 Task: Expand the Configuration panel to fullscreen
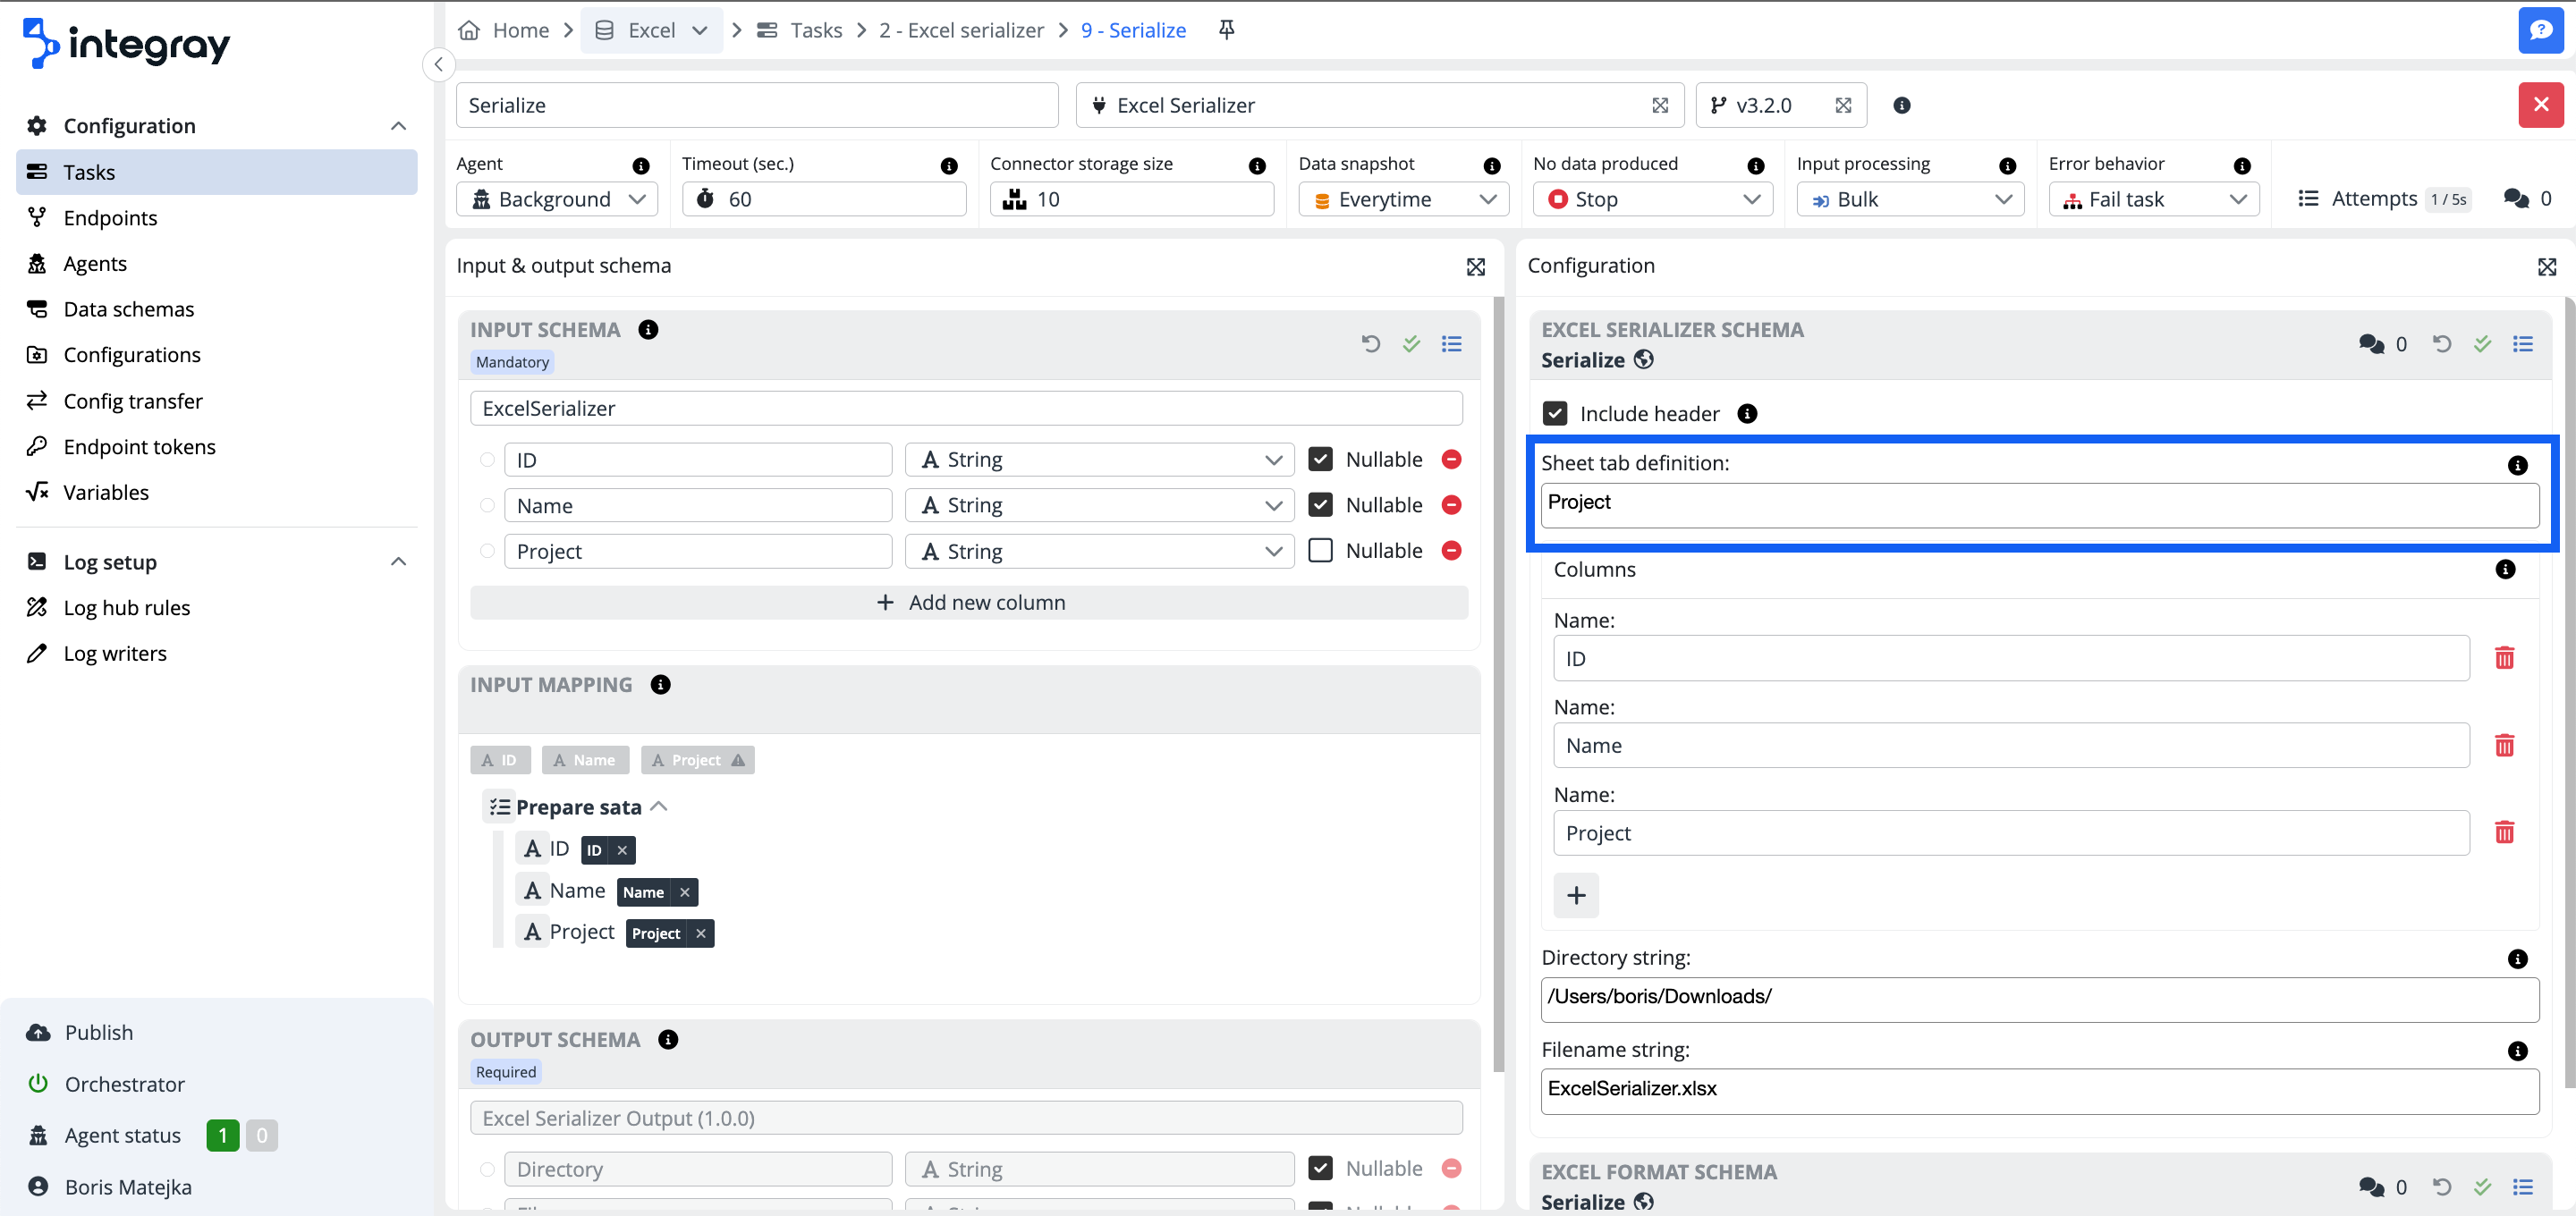coord(2546,266)
